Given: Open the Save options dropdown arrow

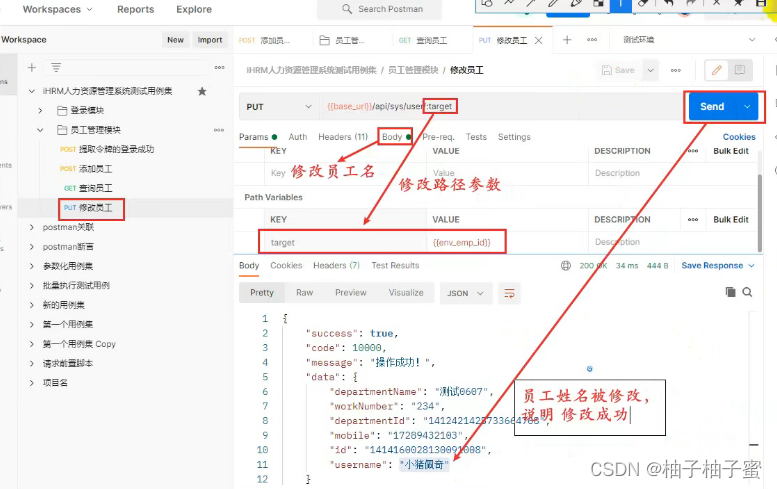Looking at the screenshot, I should click(650, 70).
